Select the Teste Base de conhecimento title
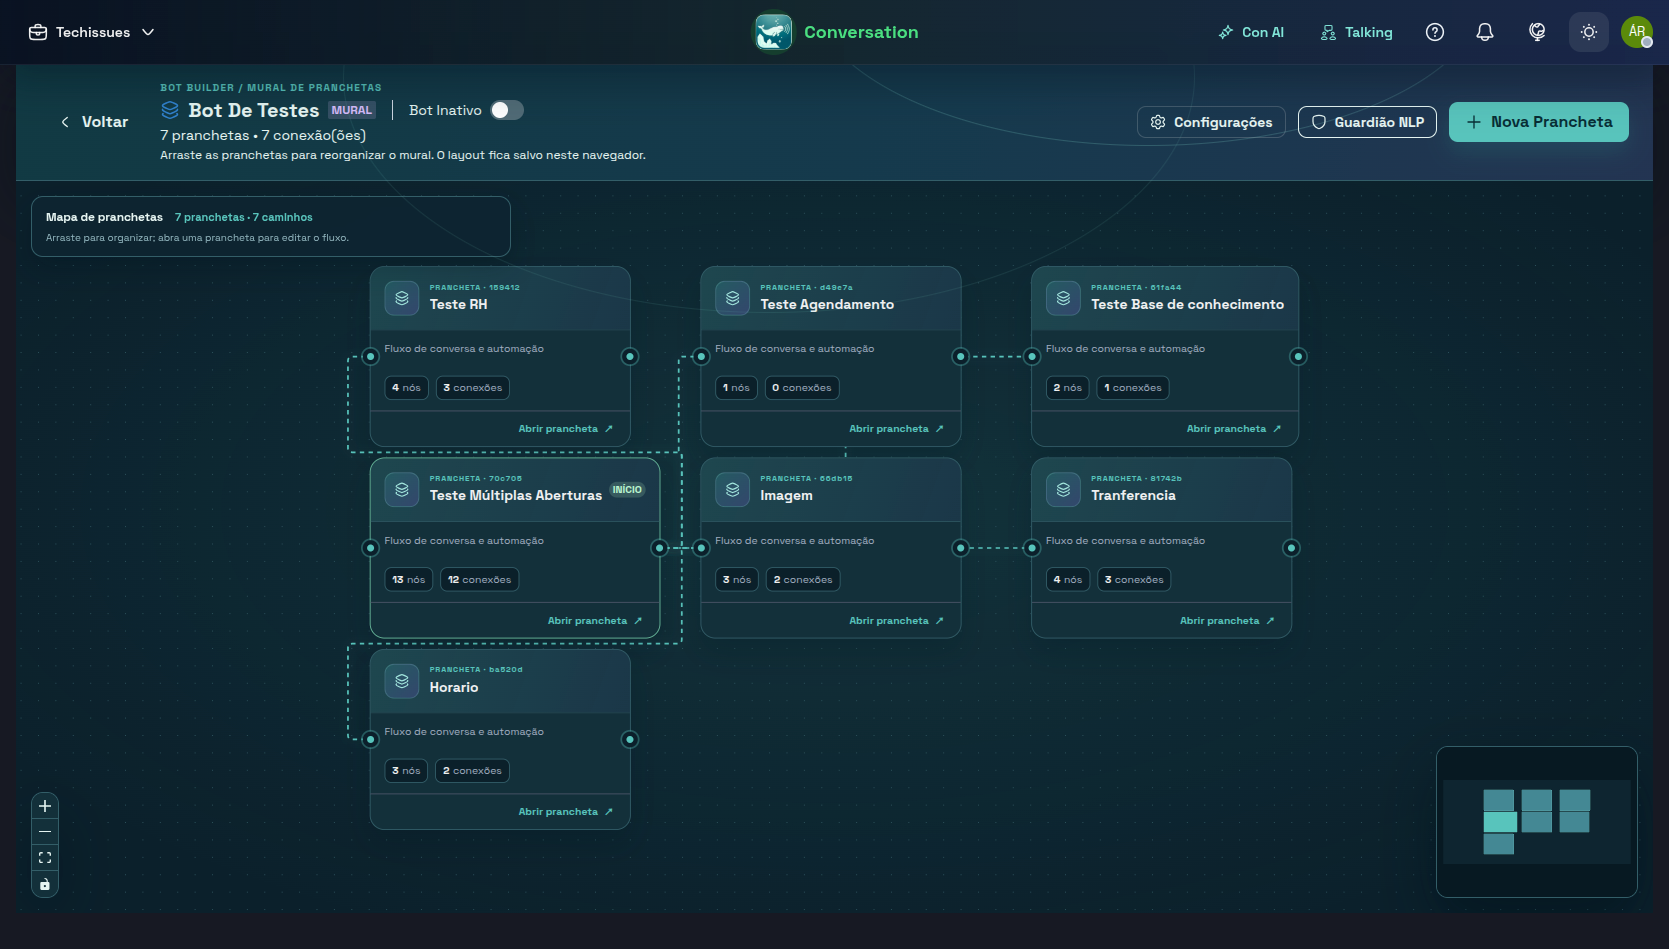The height and width of the screenshot is (949, 1669). [x=1187, y=304]
